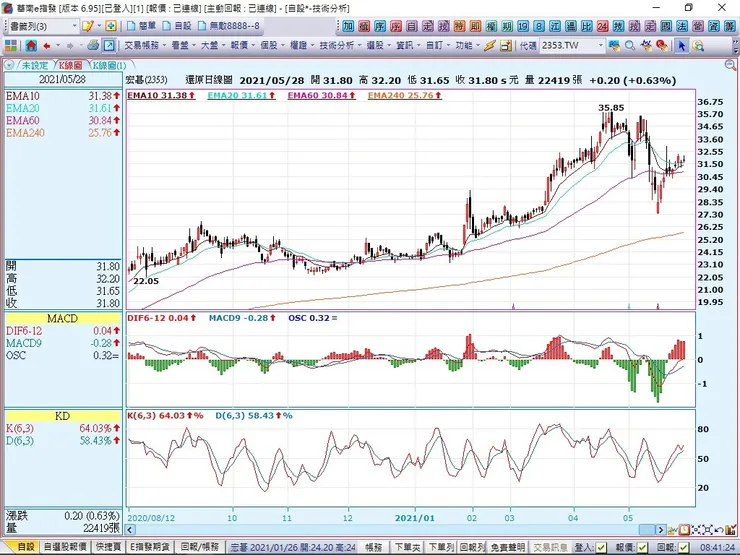740x555 pixels.
Task: Click the red 24 toolbar icon
Action: tap(602, 26)
